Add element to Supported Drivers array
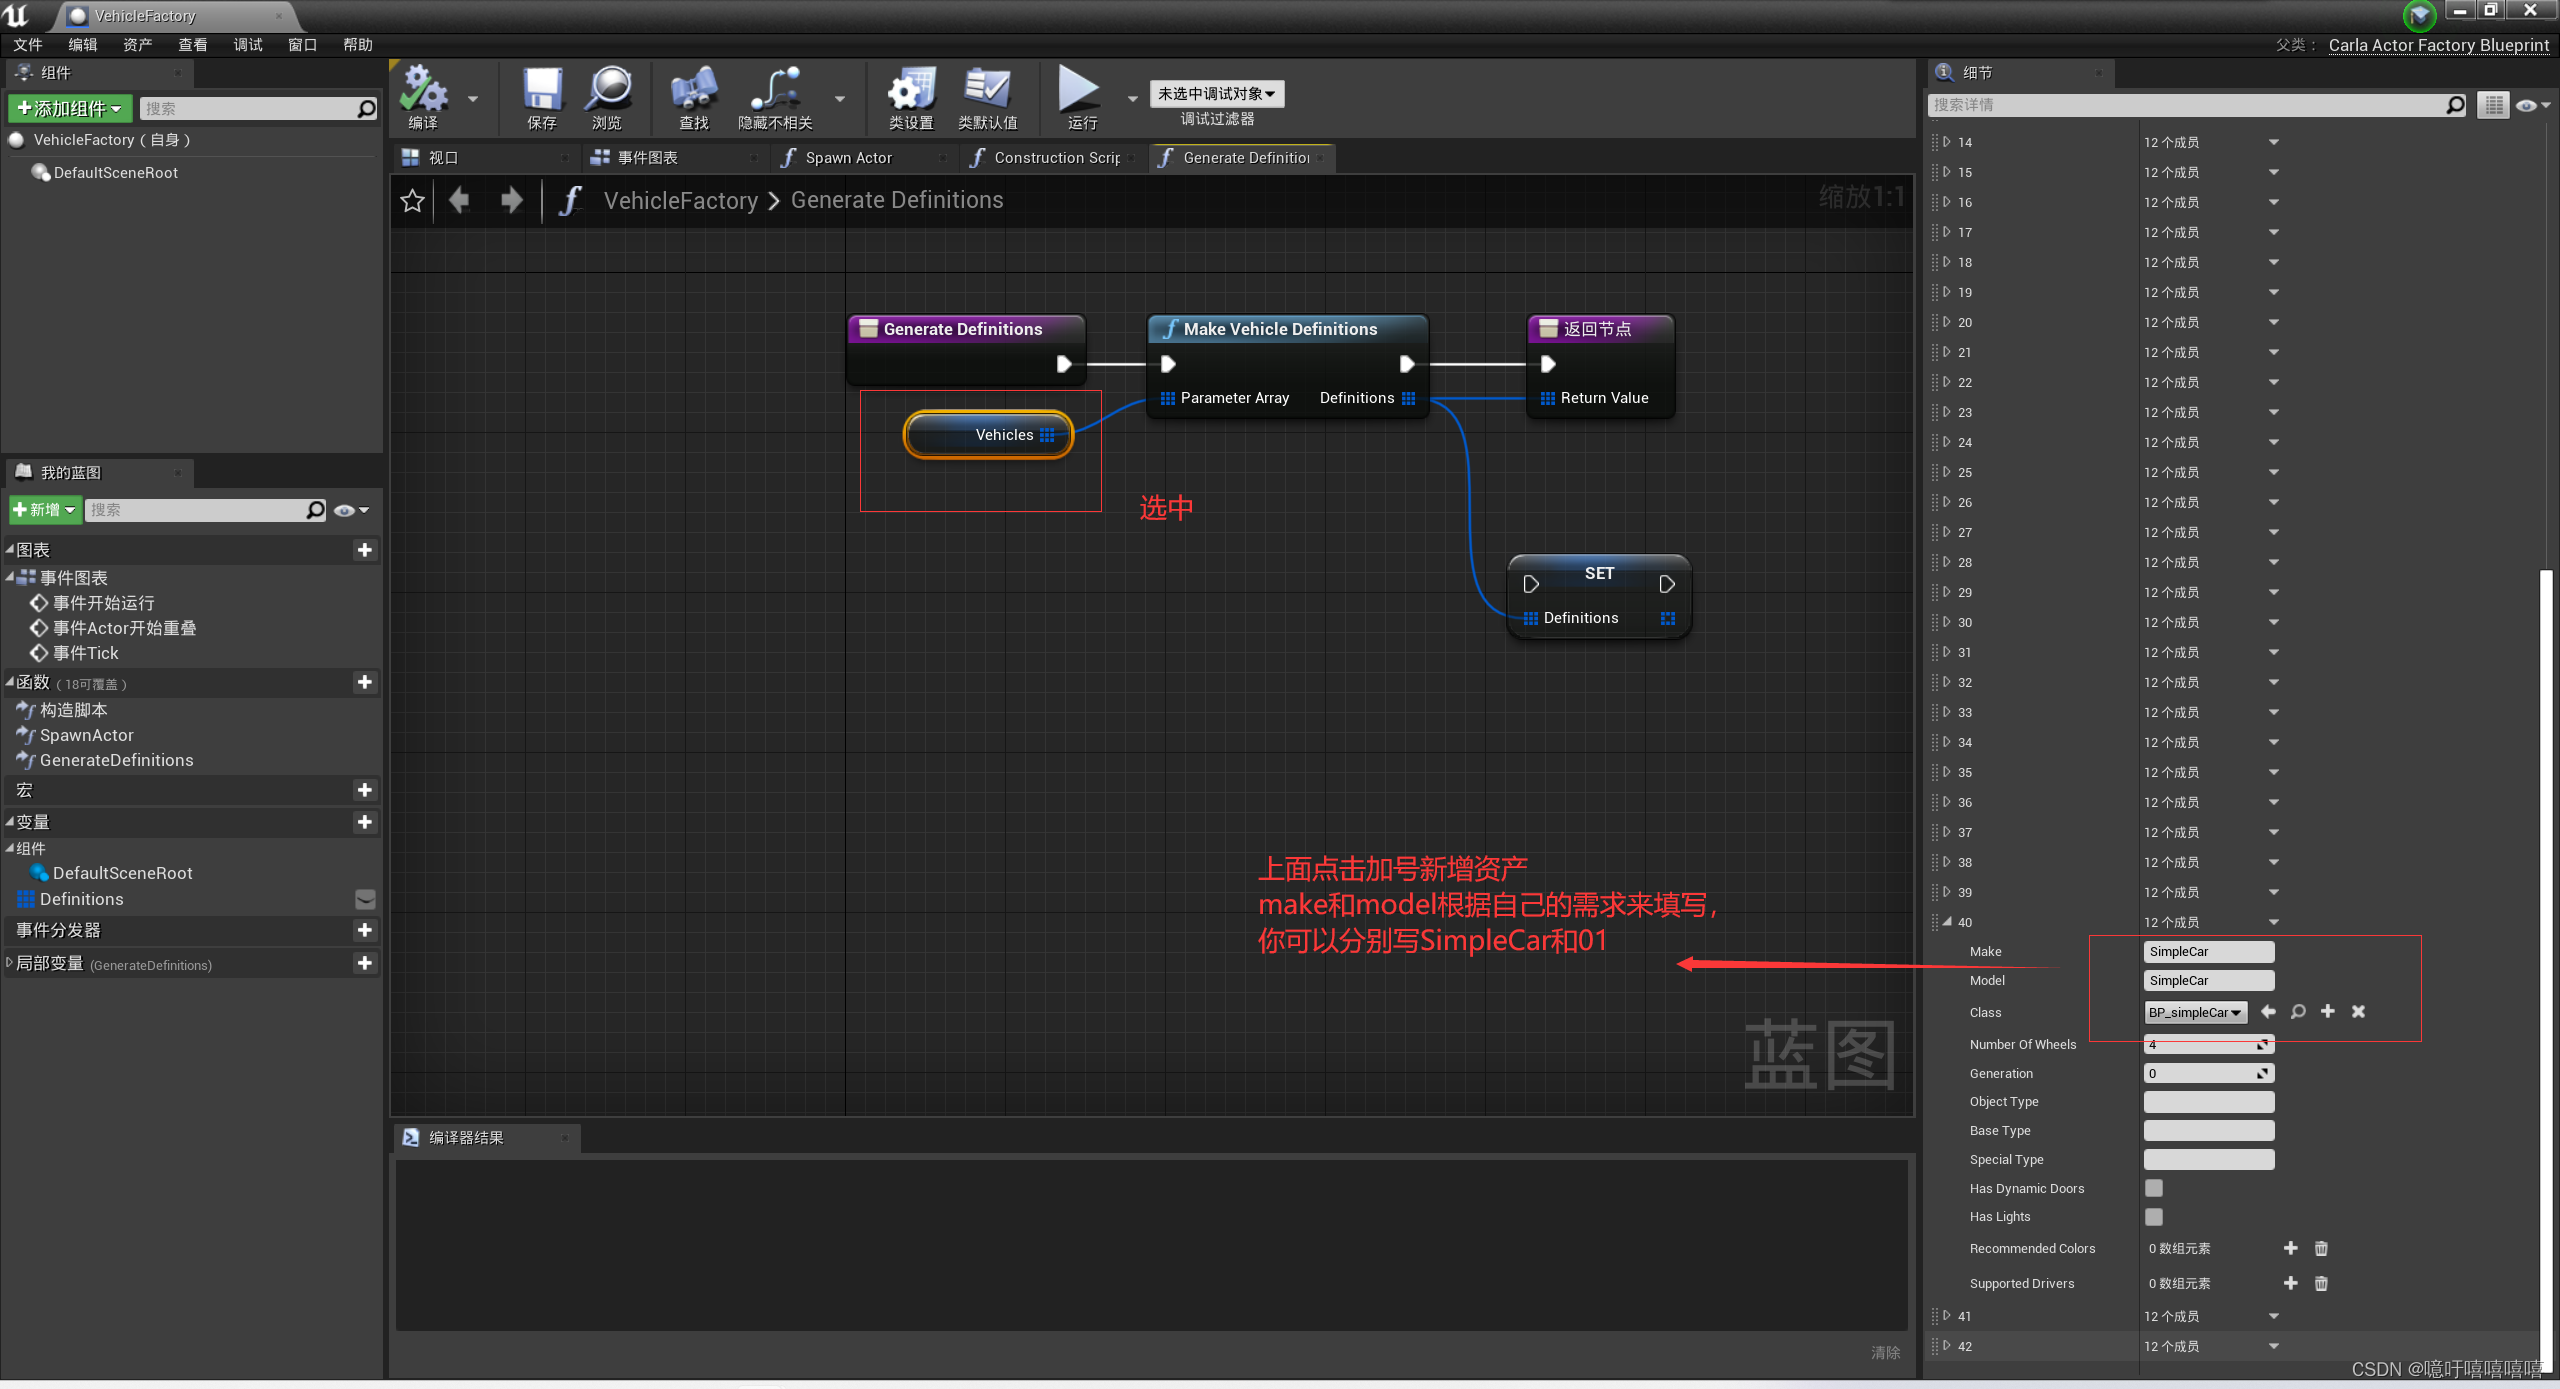Viewport: 2560px width, 1389px height. (2291, 1283)
